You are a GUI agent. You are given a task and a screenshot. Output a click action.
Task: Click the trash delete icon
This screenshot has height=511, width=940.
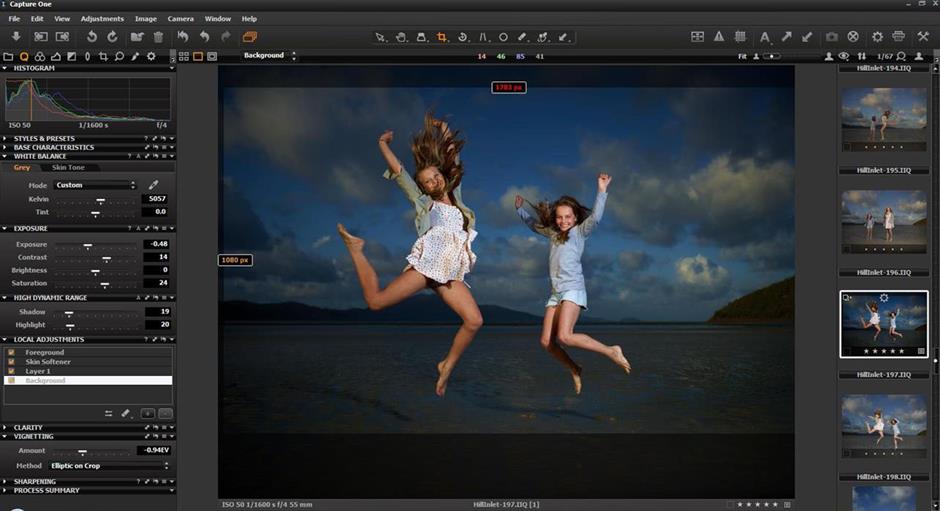click(x=158, y=37)
